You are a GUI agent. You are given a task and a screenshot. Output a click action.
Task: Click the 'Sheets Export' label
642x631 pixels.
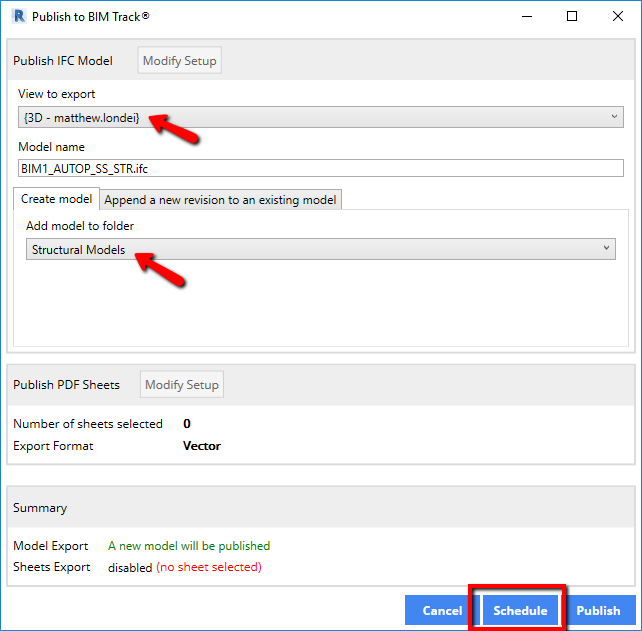(x=52, y=567)
